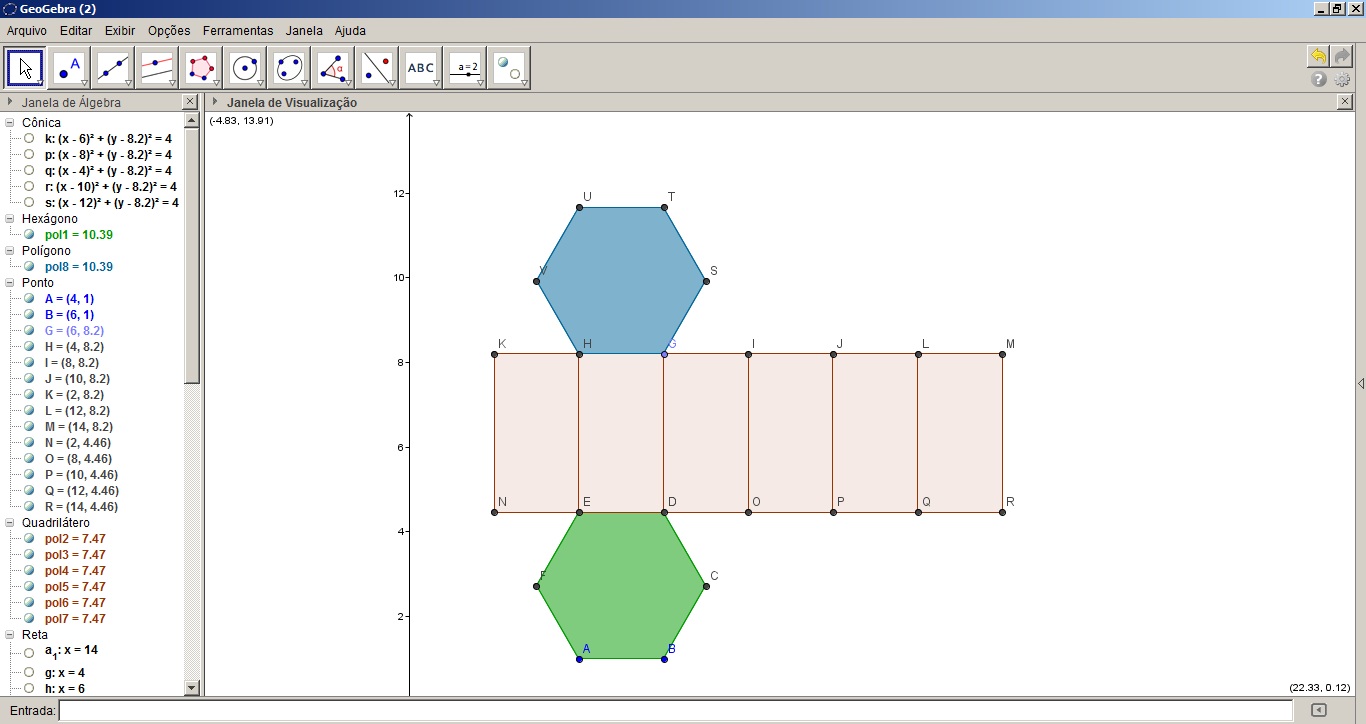
Task: Expand the Janela de Visualização style bar triangle
Action: click(215, 102)
